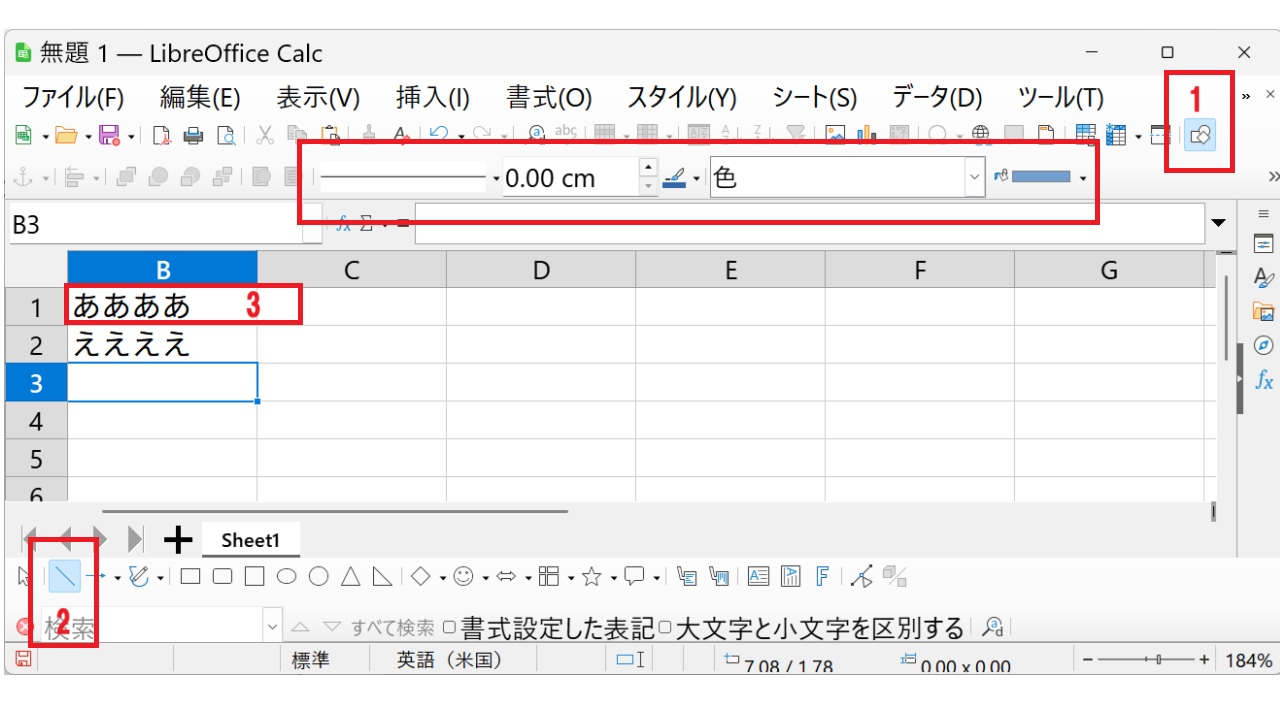Open the Fontwork text icon
This screenshot has width=1280, height=720.
[822, 576]
